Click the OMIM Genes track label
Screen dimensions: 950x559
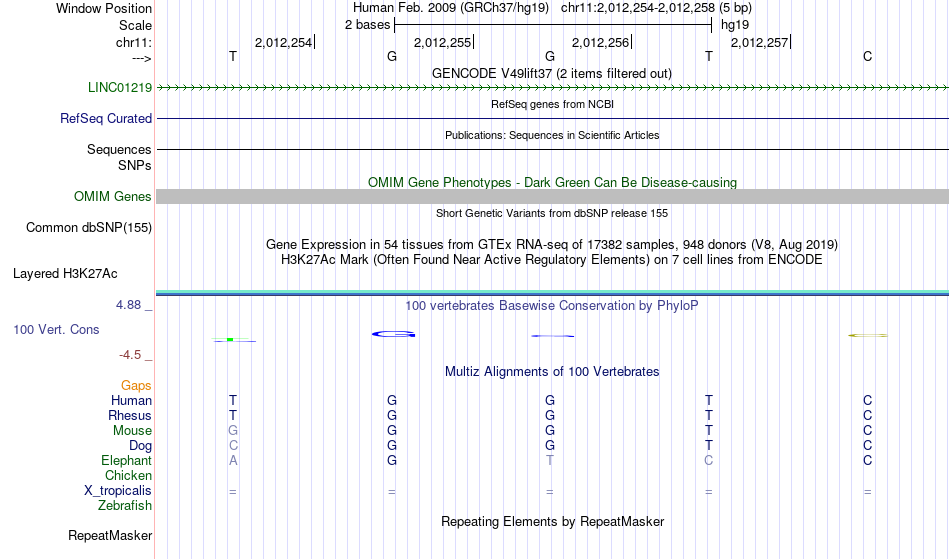(113, 196)
